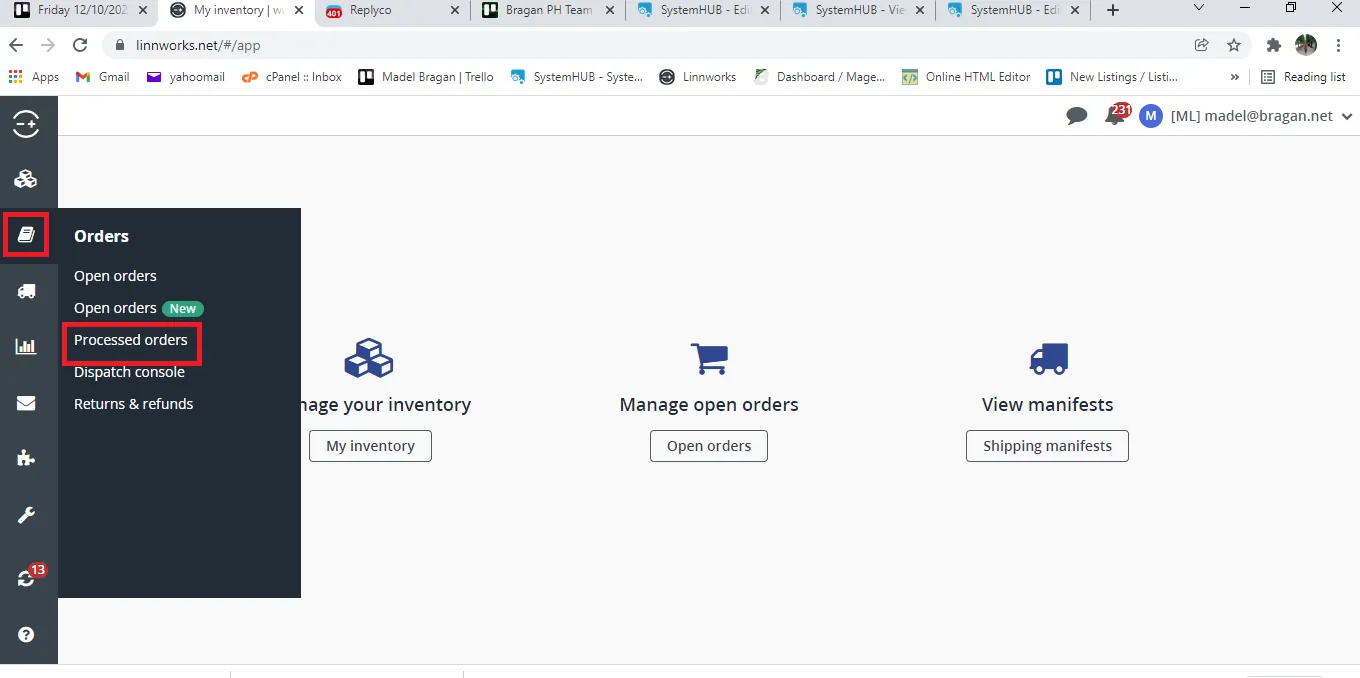Close the My inventory browser tab
Viewport: 1360px width, 678px height.
coord(299,10)
